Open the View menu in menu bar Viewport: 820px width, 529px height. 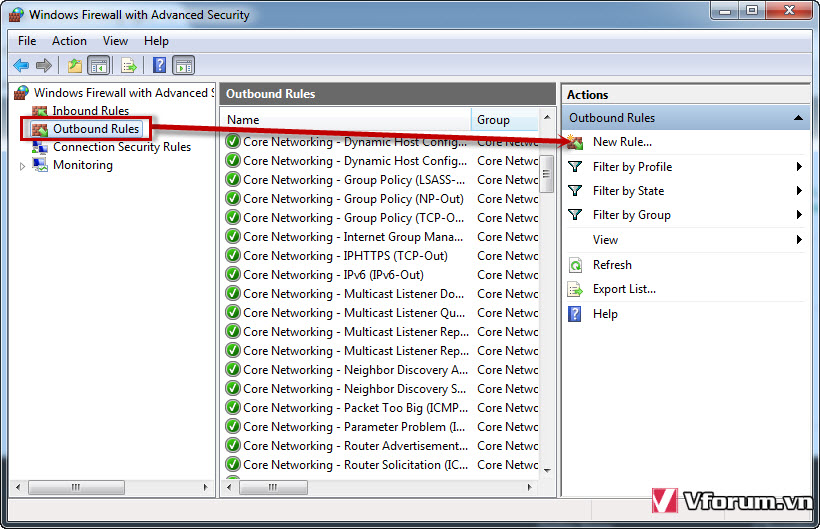click(x=115, y=41)
